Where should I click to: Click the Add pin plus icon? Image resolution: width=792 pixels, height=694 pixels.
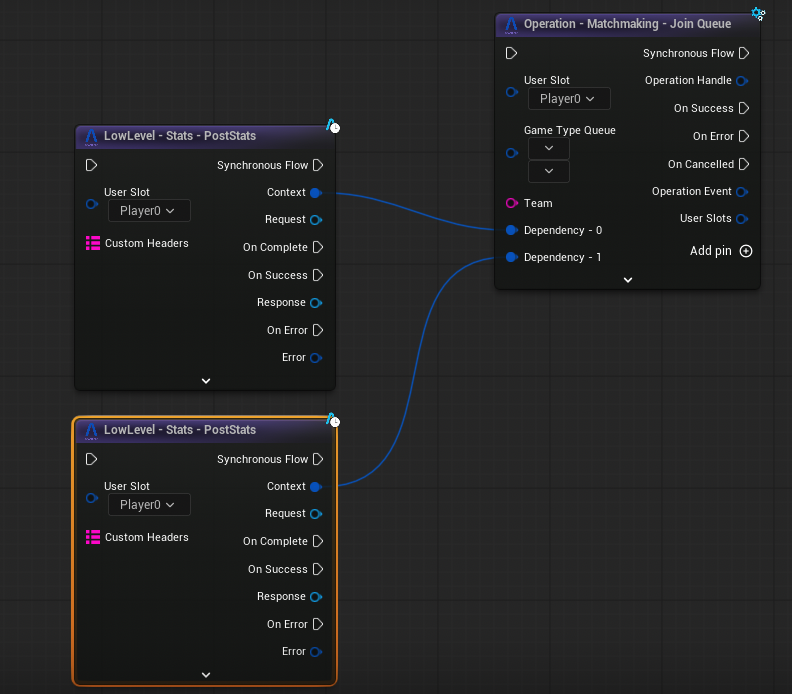coord(745,251)
